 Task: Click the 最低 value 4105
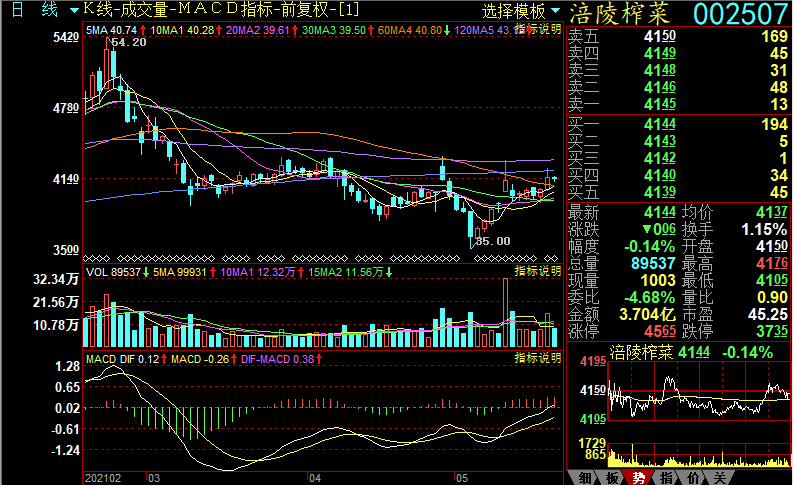772,281
